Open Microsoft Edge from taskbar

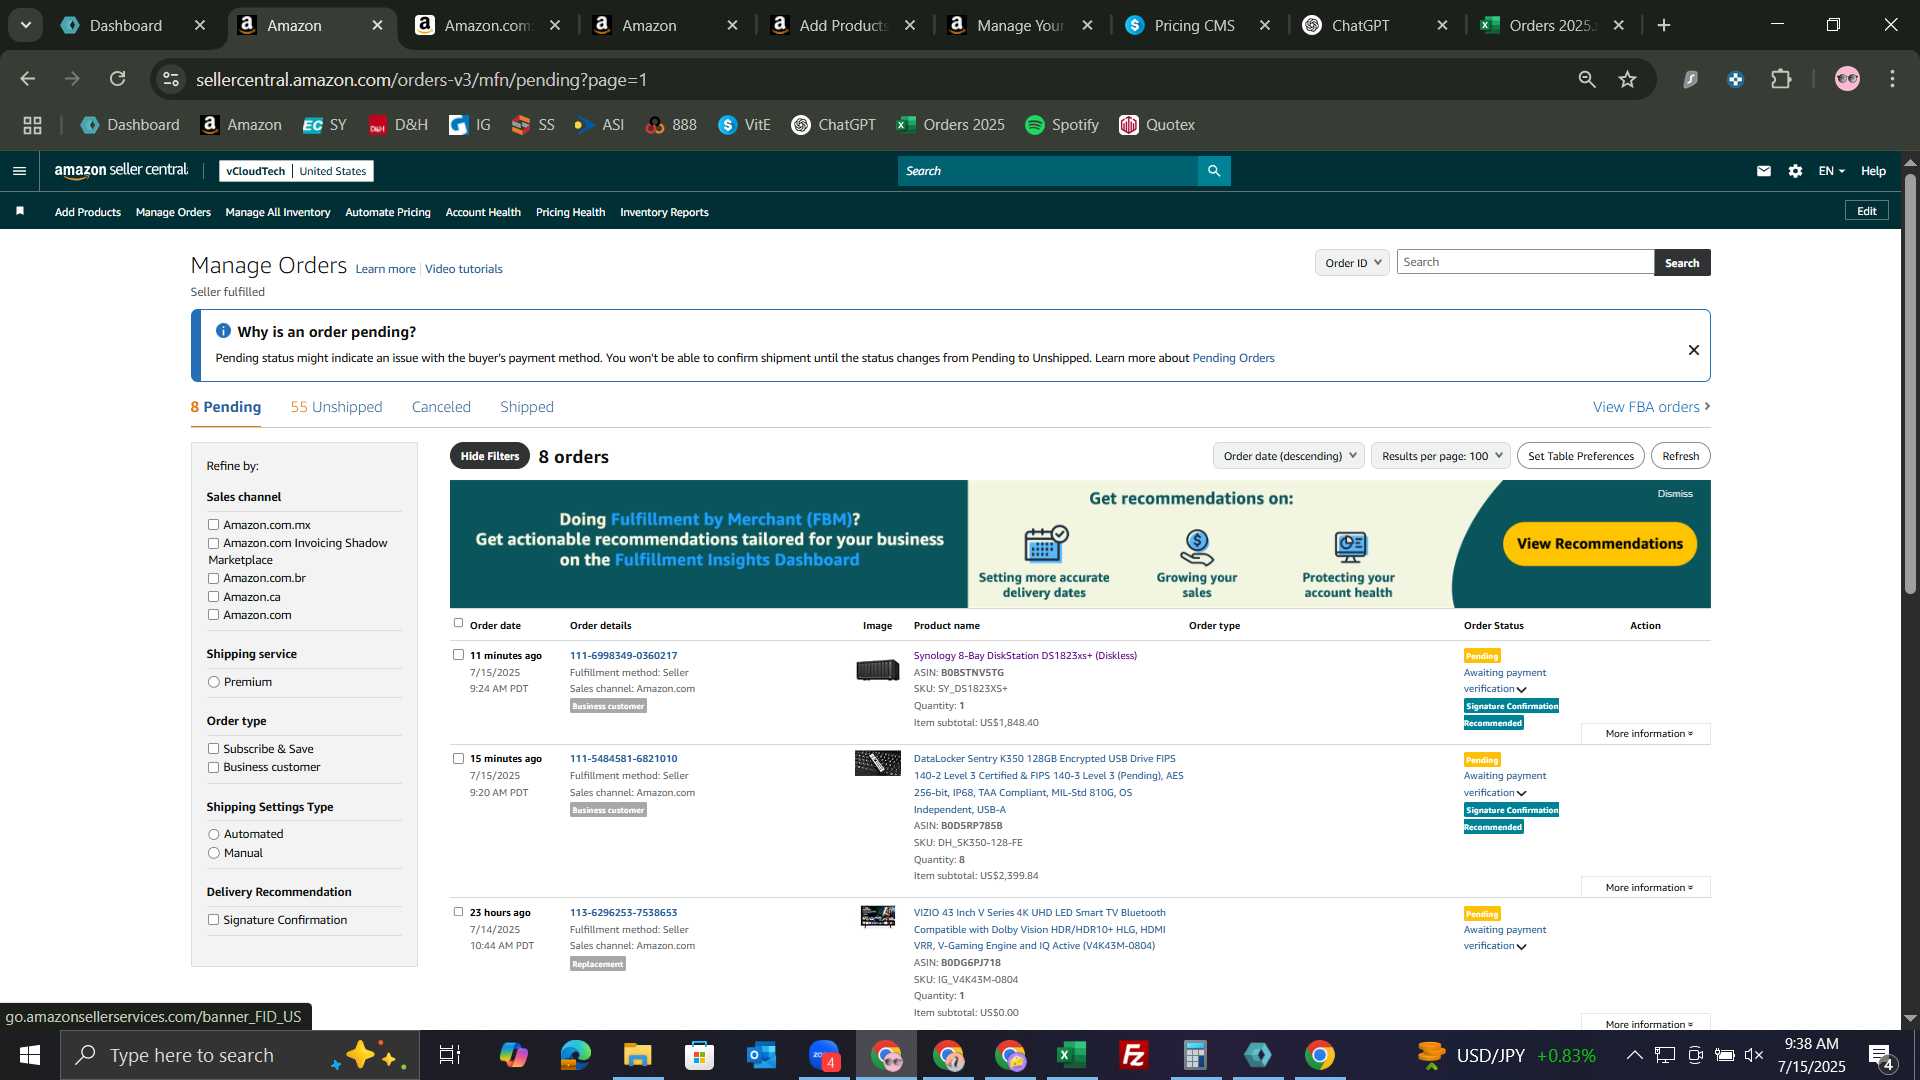click(575, 1055)
